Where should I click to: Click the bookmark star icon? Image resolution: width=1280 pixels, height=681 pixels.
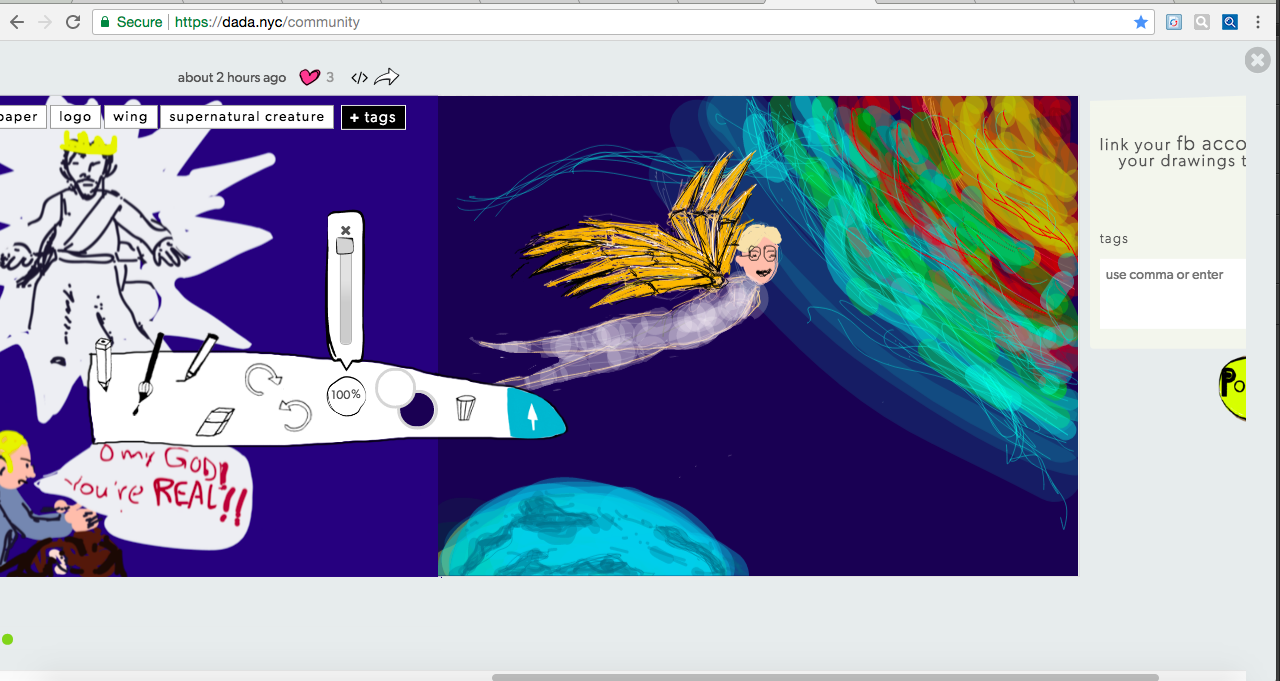click(x=1141, y=22)
